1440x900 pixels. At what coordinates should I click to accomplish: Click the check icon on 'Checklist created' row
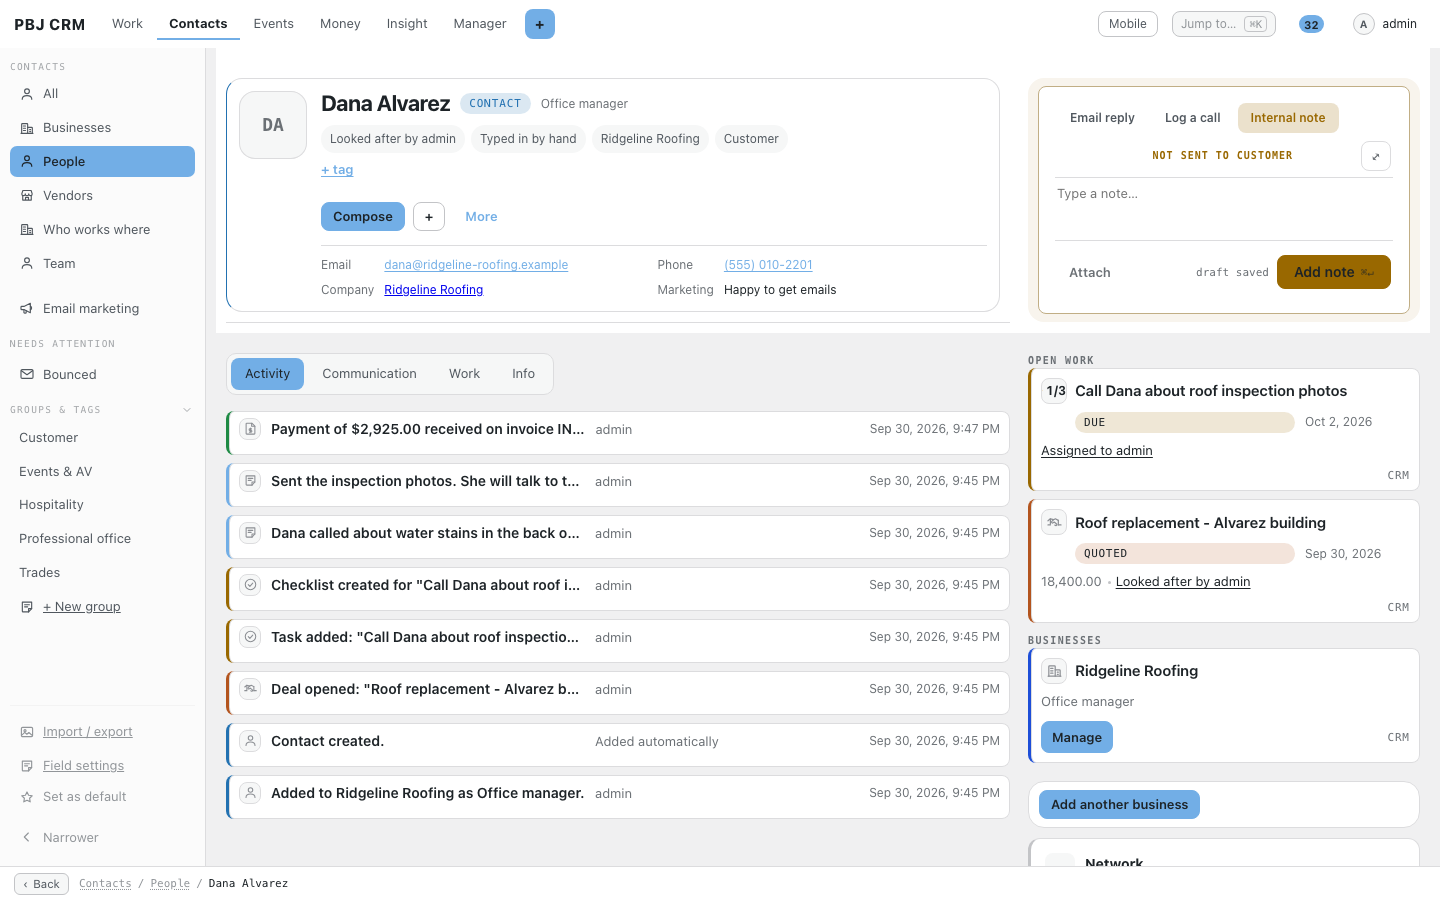click(x=251, y=585)
